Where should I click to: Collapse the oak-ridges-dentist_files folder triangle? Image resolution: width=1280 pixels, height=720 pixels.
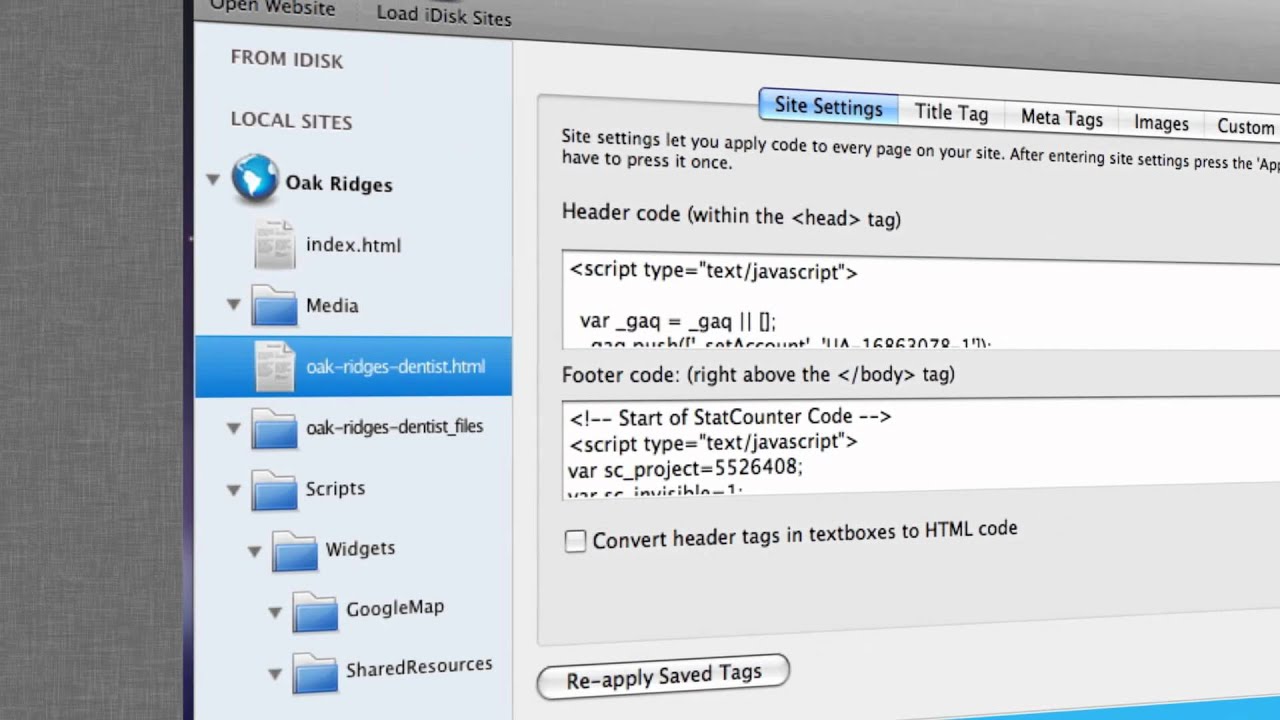(233, 428)
